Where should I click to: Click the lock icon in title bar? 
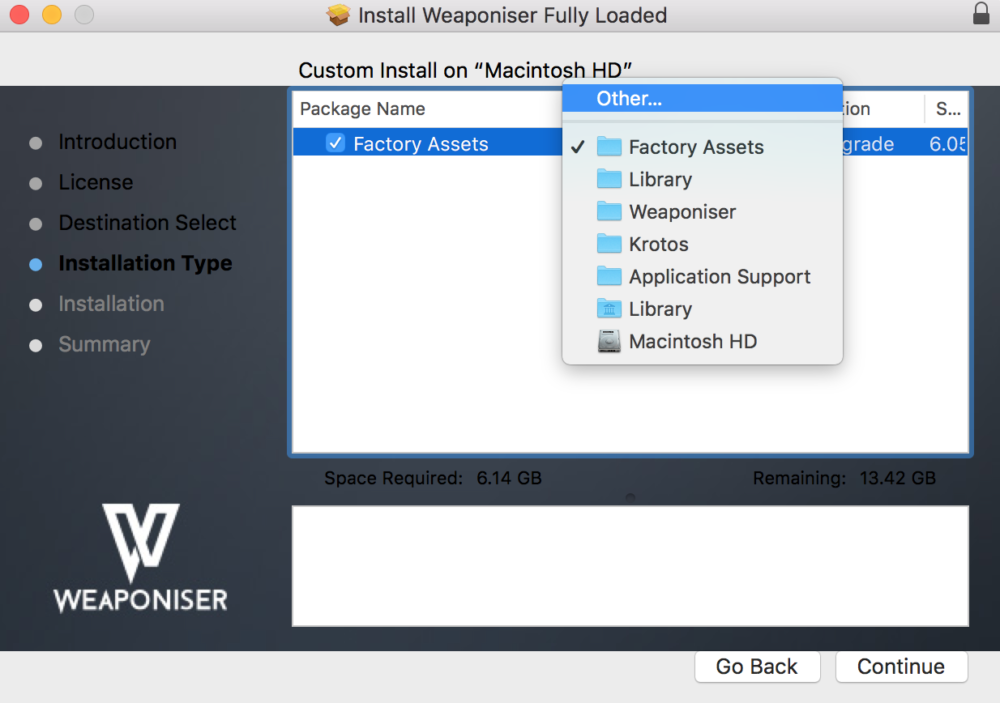tap(981, 13)
